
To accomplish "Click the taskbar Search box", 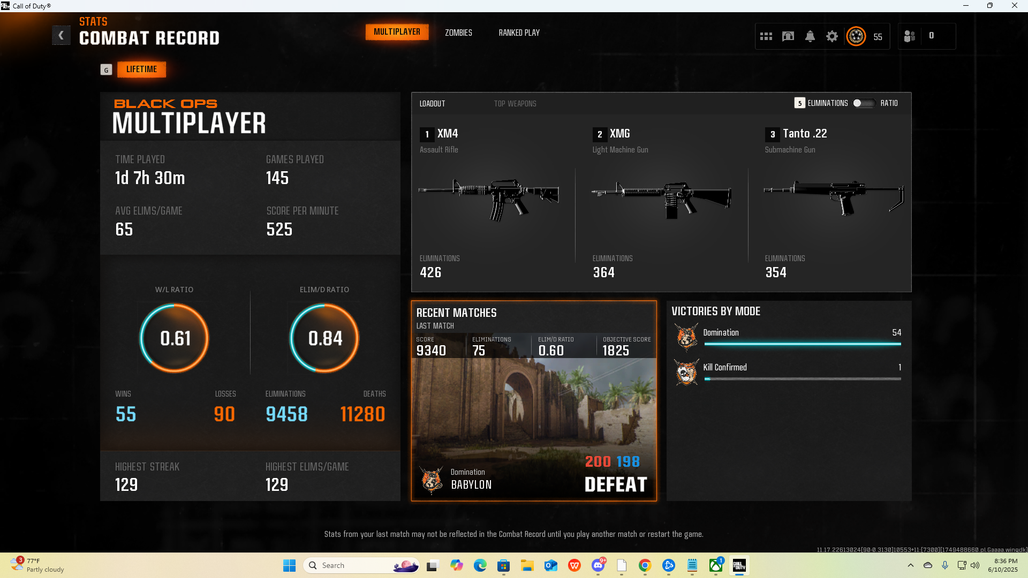I will click(x=363, y=566).
